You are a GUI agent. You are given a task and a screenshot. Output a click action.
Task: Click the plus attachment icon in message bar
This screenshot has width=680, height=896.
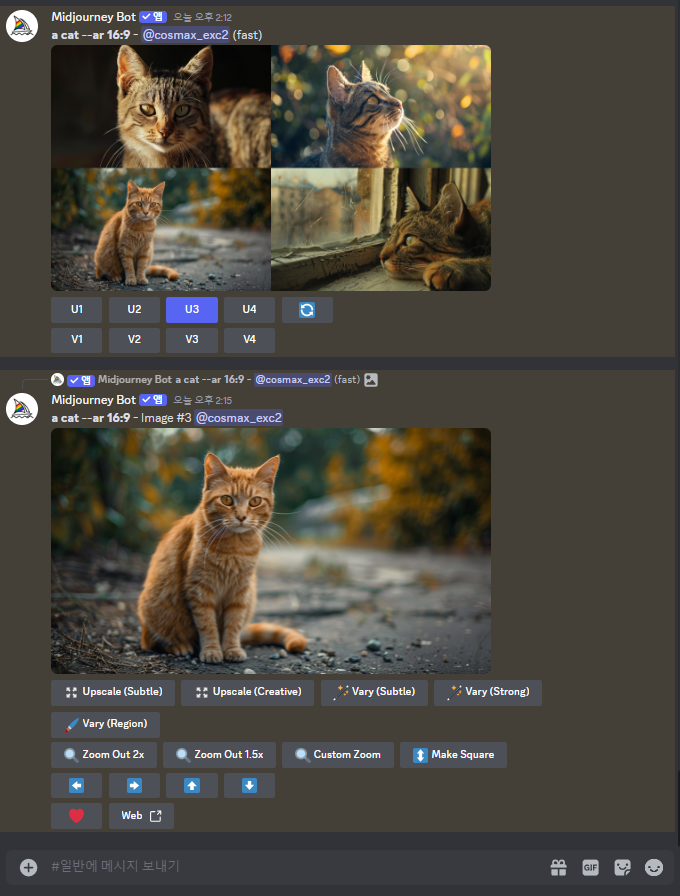(x=29, y=867)
